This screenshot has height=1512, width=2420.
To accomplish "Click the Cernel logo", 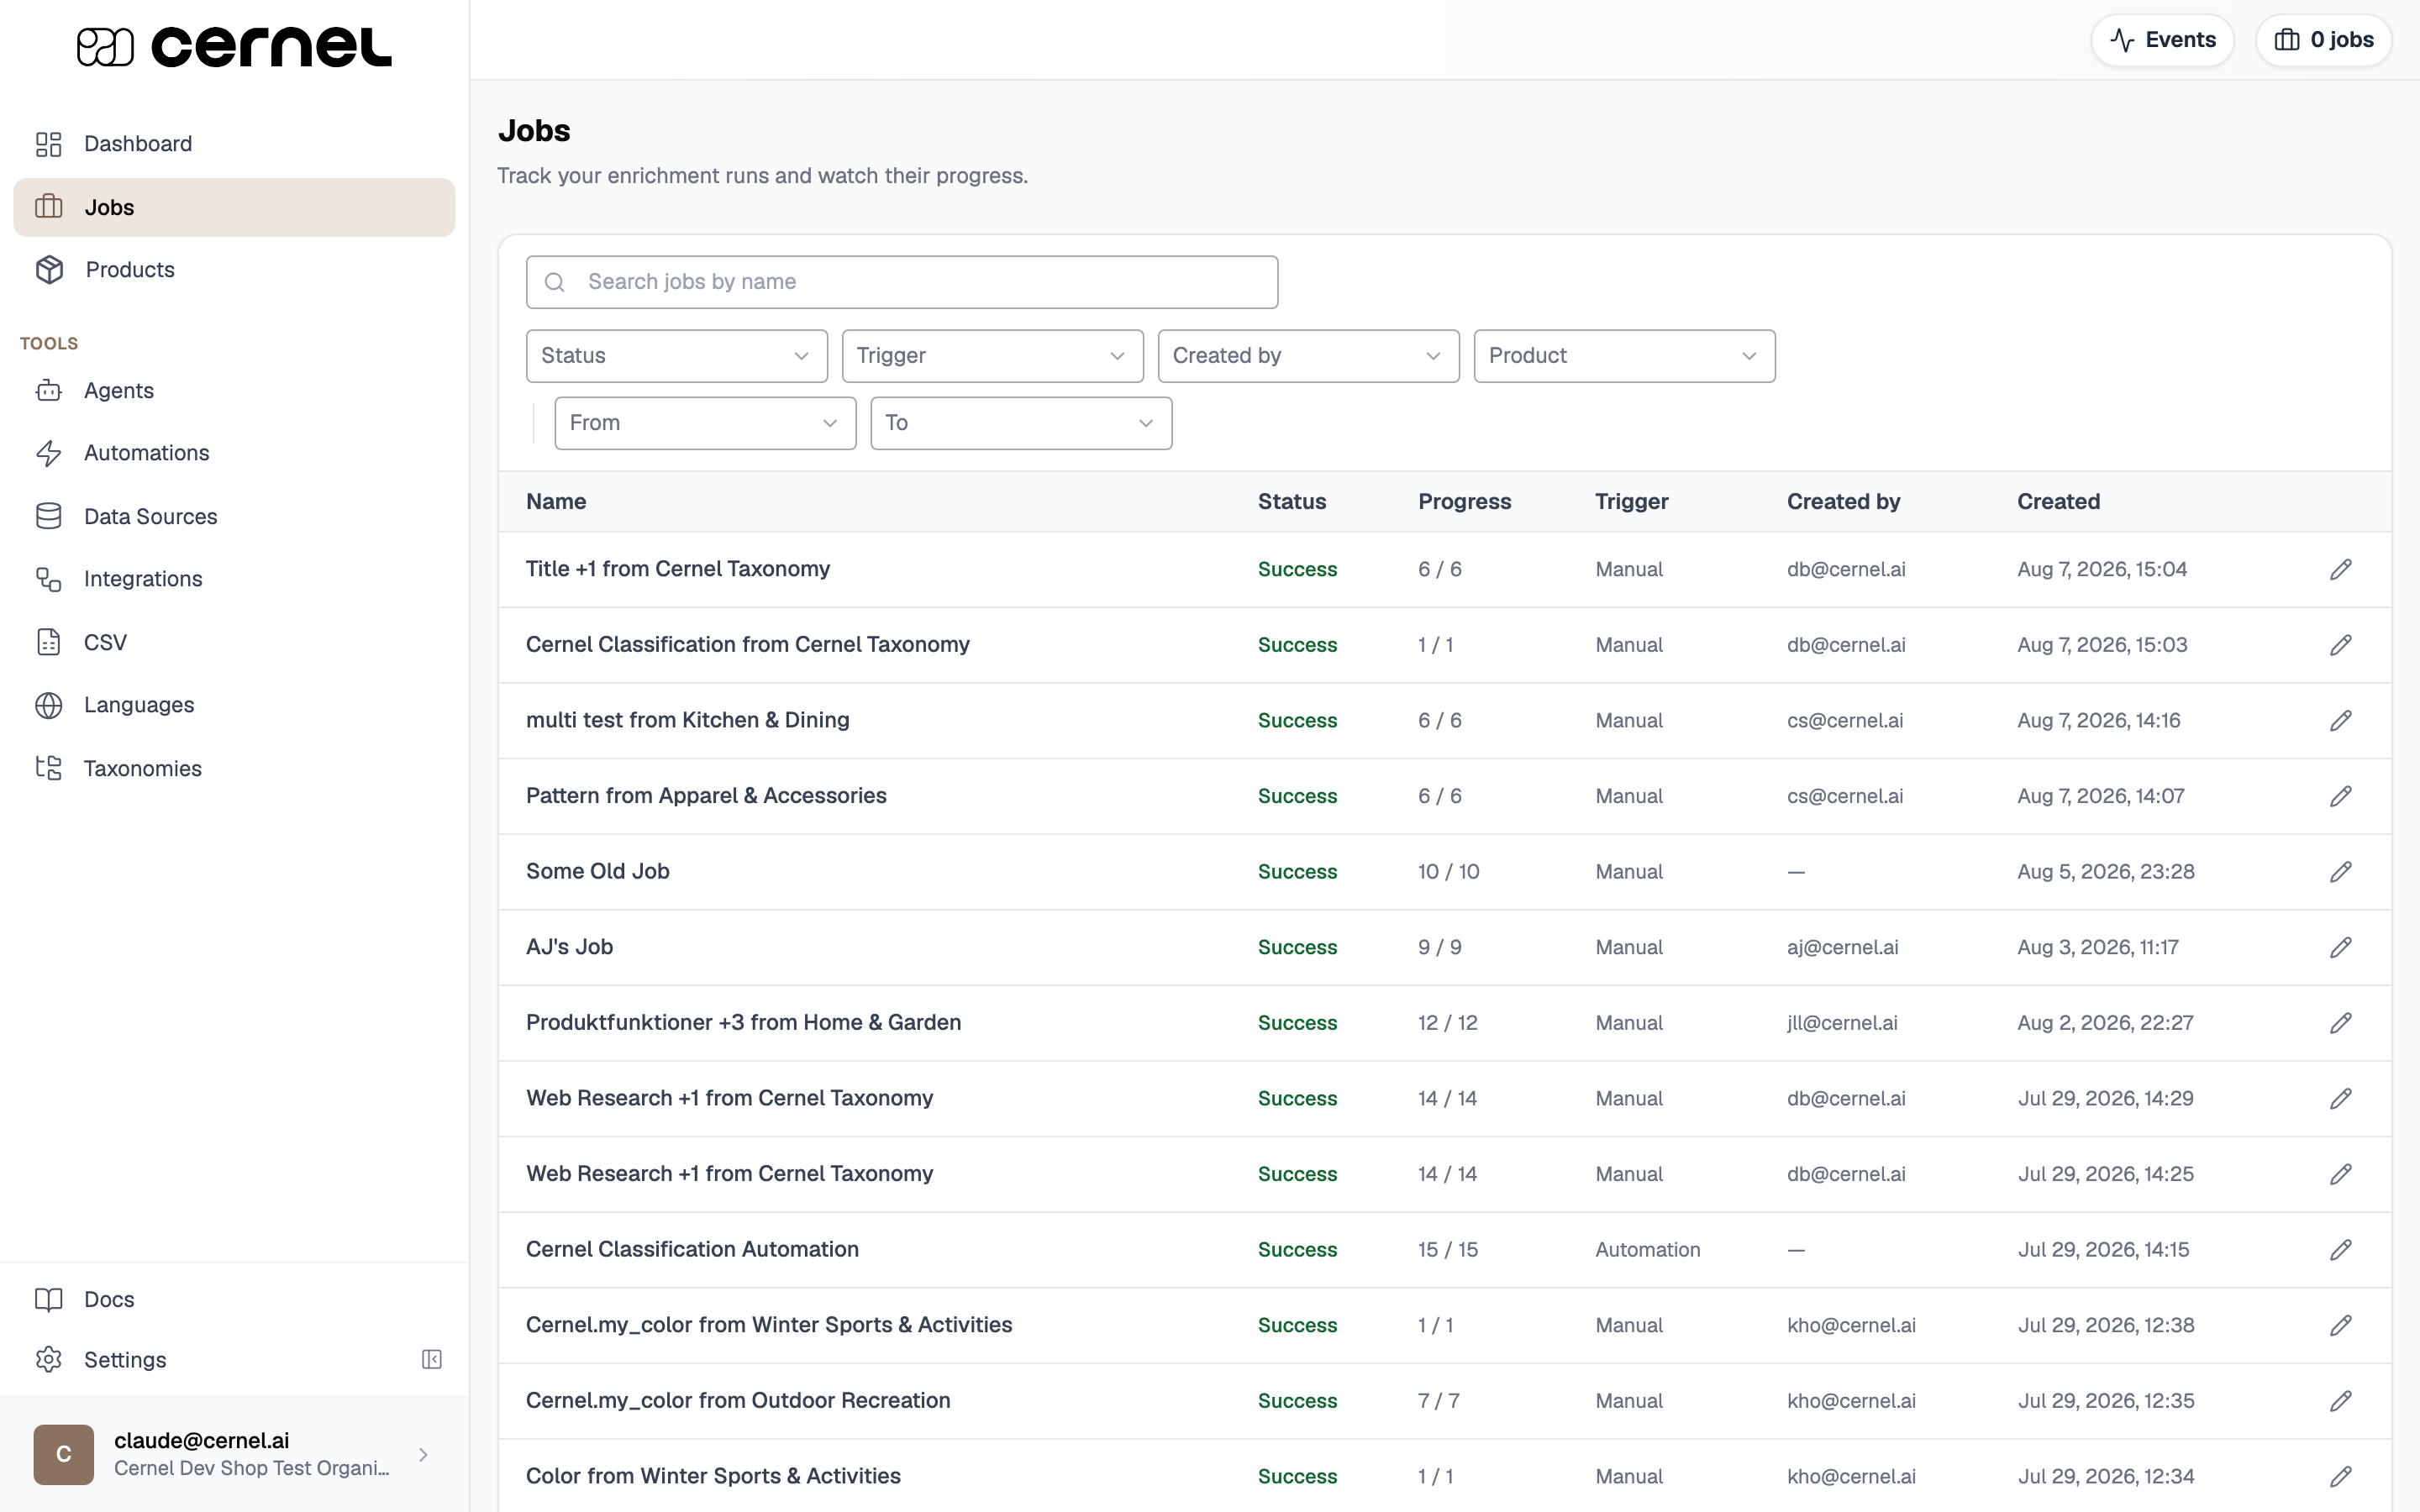I will [x=234, y=46].
